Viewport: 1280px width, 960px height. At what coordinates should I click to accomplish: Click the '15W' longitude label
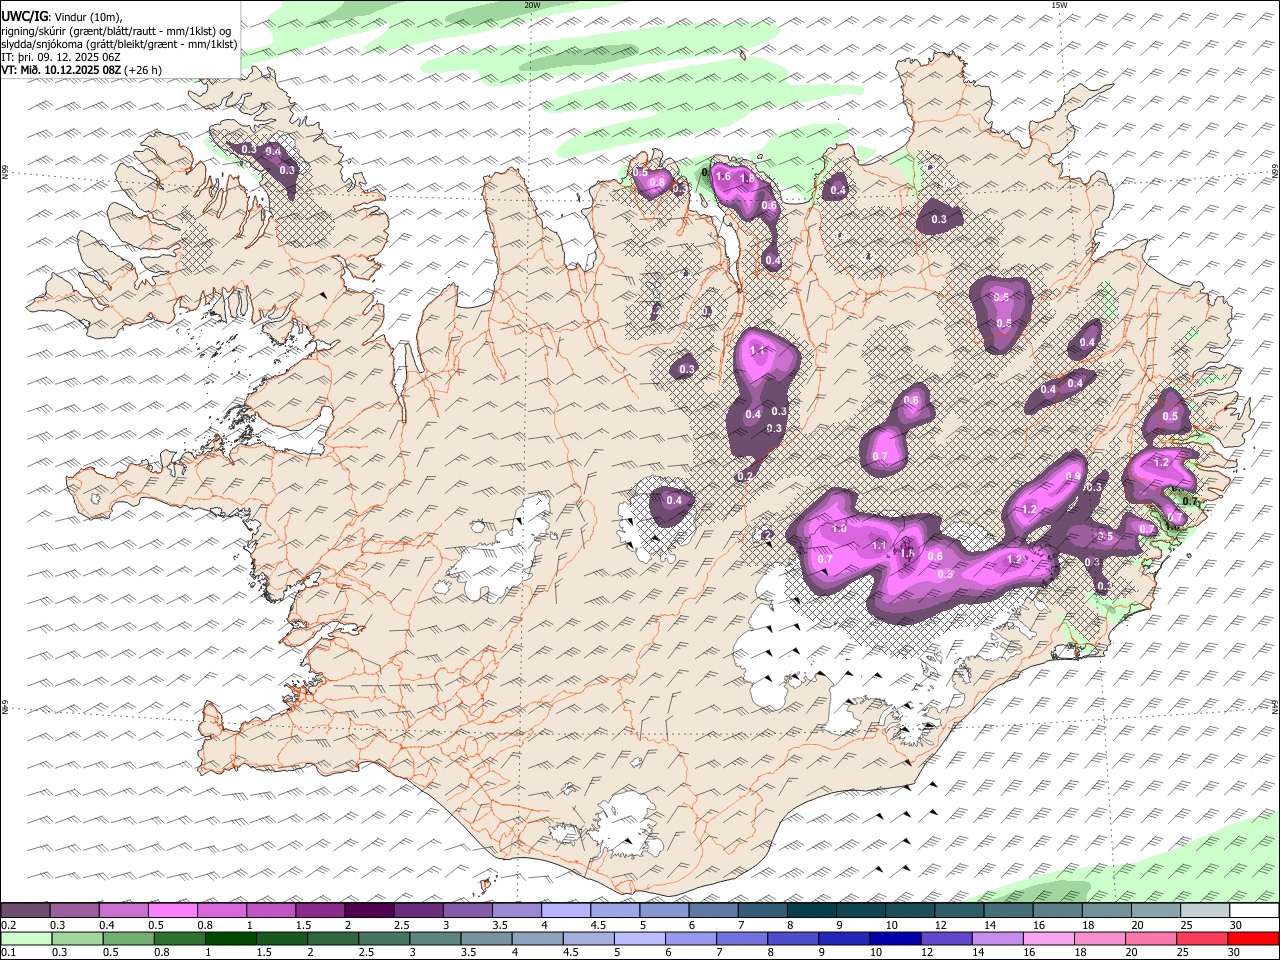click(1059, 5)
